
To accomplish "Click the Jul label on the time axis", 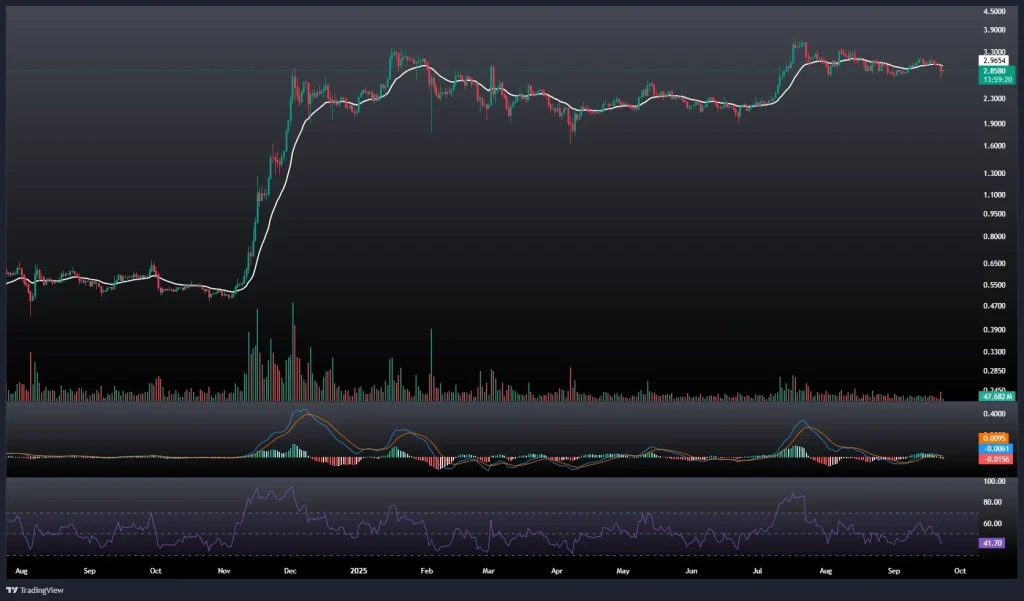I will click(757, 570).
